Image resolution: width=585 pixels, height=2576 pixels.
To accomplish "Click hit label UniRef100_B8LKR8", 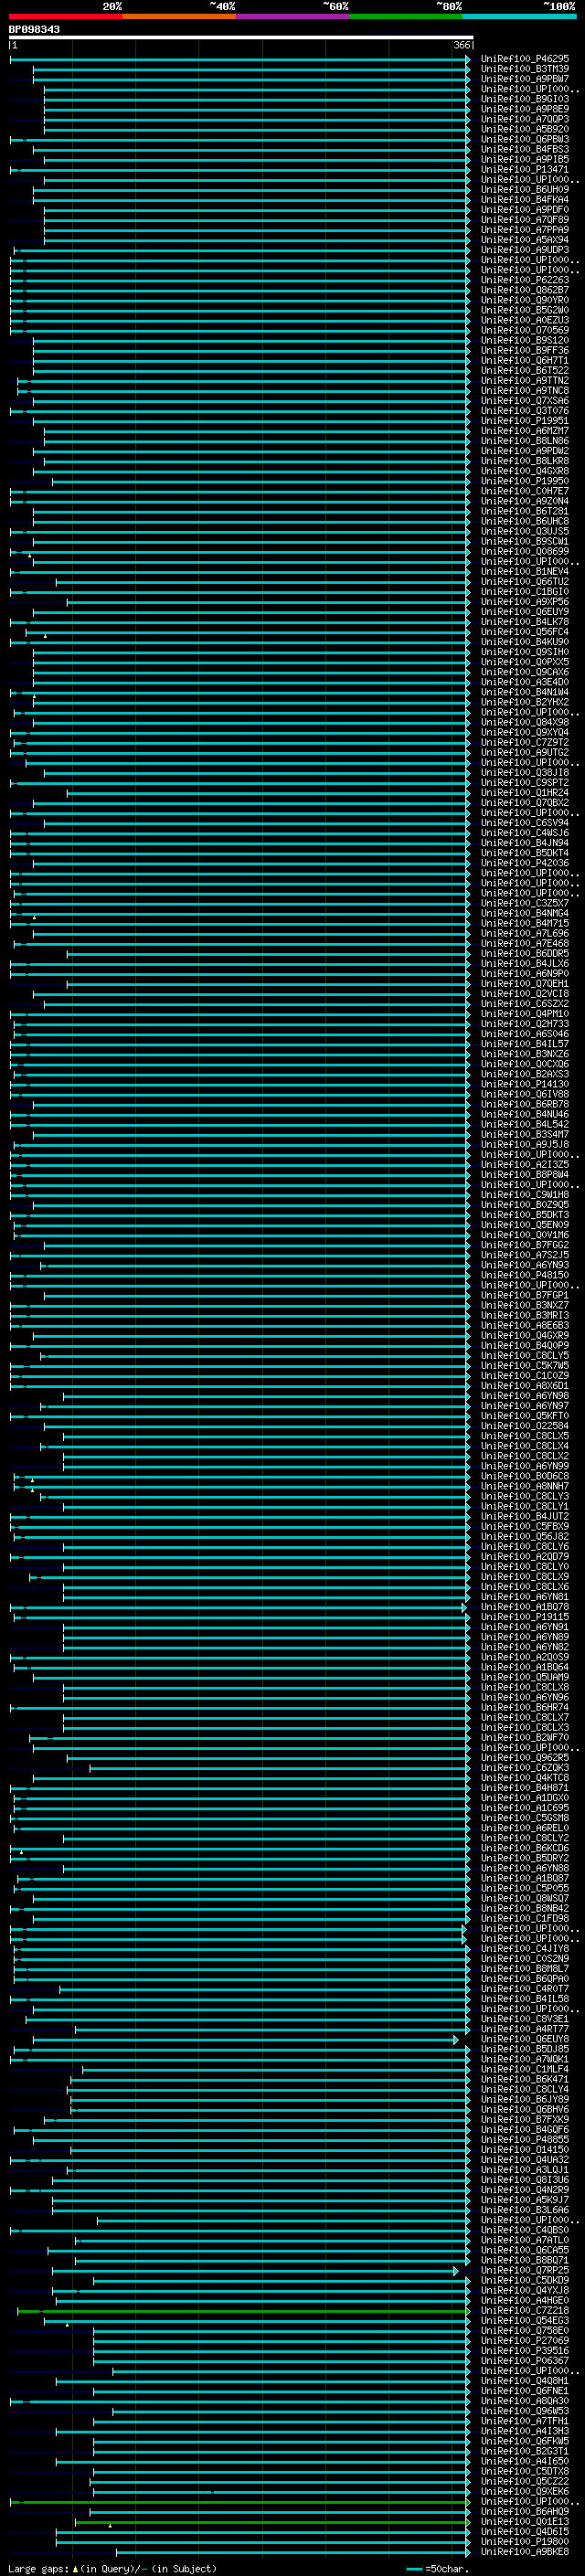I will 524,461.
